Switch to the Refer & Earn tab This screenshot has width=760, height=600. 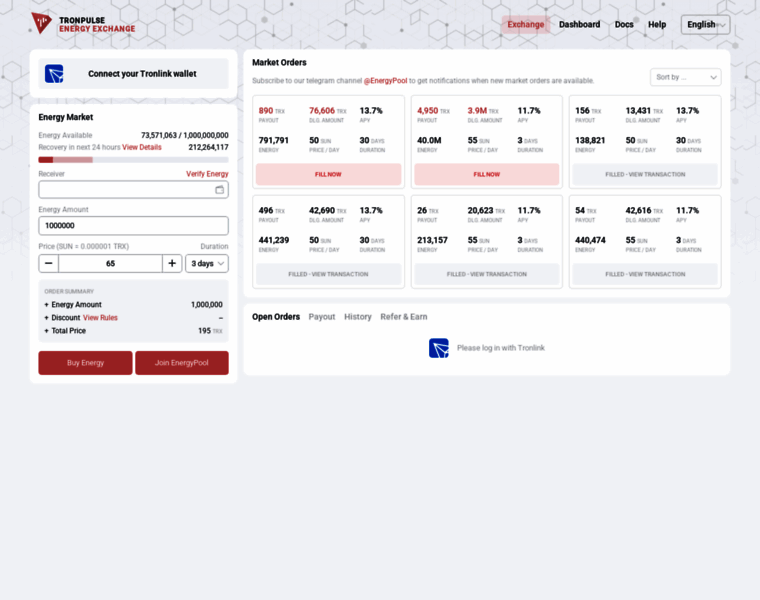[x=404, y=316]
